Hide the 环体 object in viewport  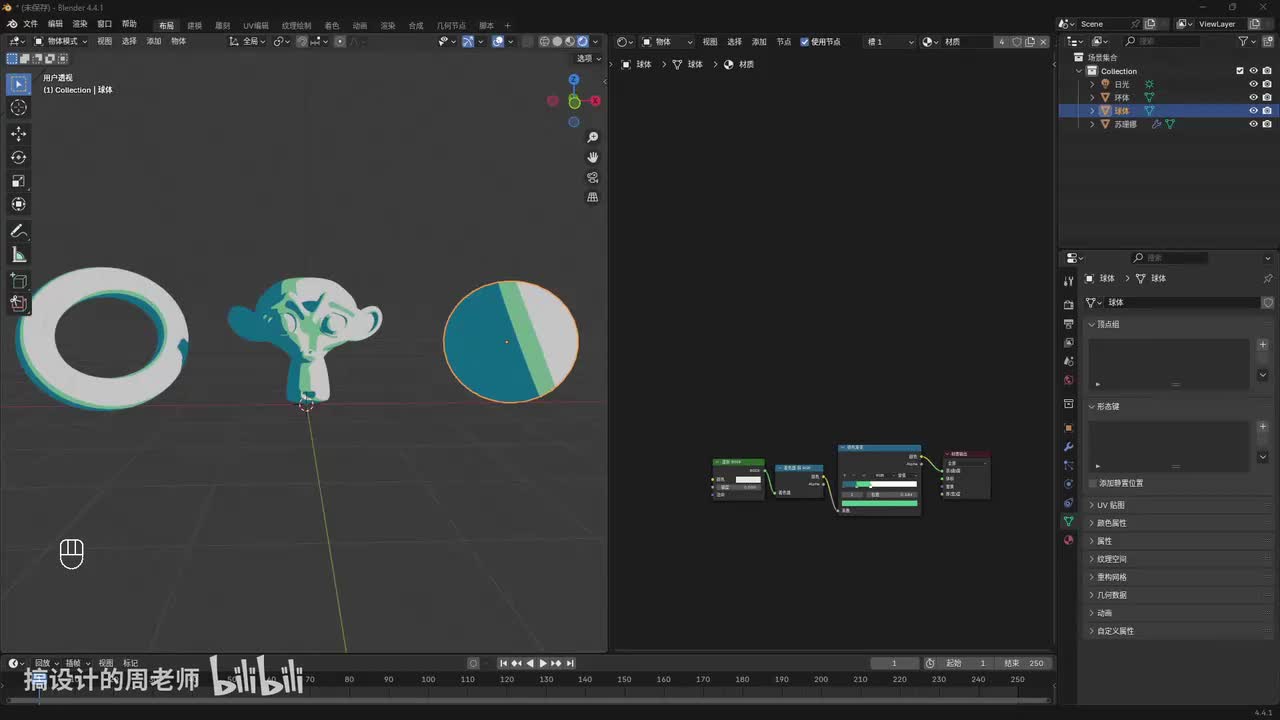tap(1254, 97)
